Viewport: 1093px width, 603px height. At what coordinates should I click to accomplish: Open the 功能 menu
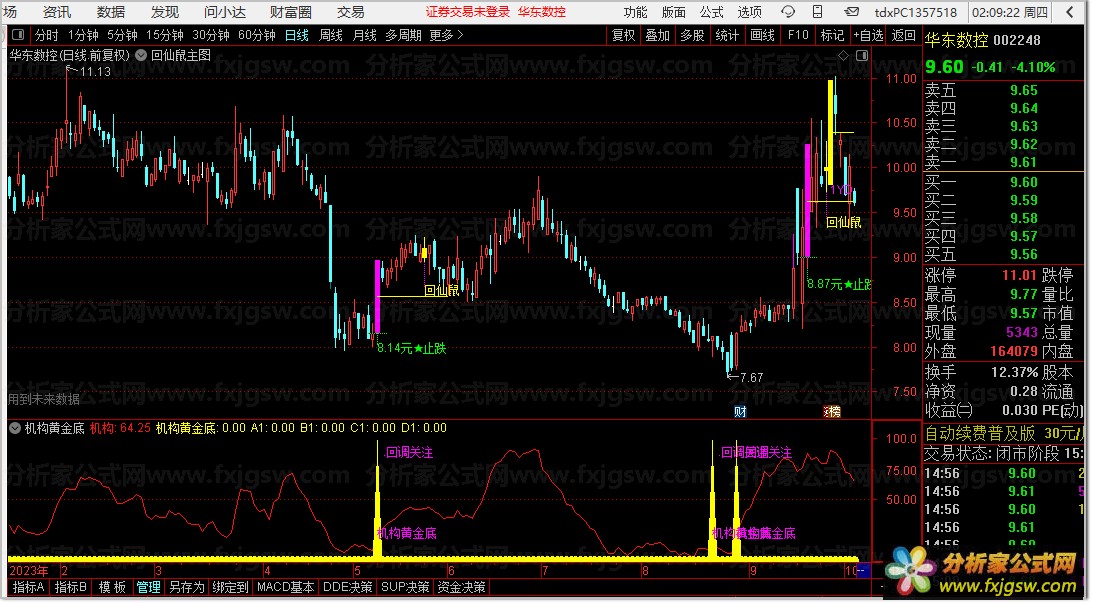click(635, 12)
